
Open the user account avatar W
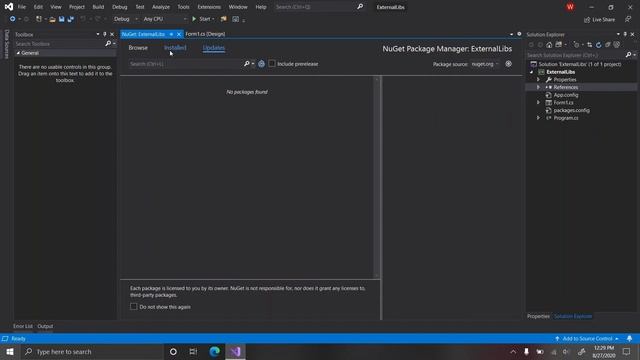[x=570, y=7]
